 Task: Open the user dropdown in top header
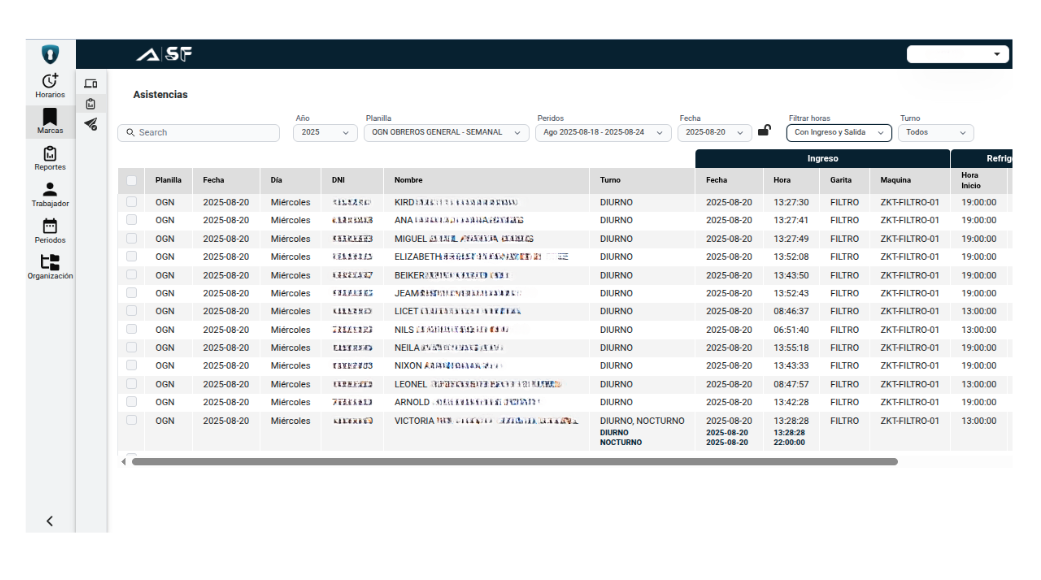click(958, 54)
